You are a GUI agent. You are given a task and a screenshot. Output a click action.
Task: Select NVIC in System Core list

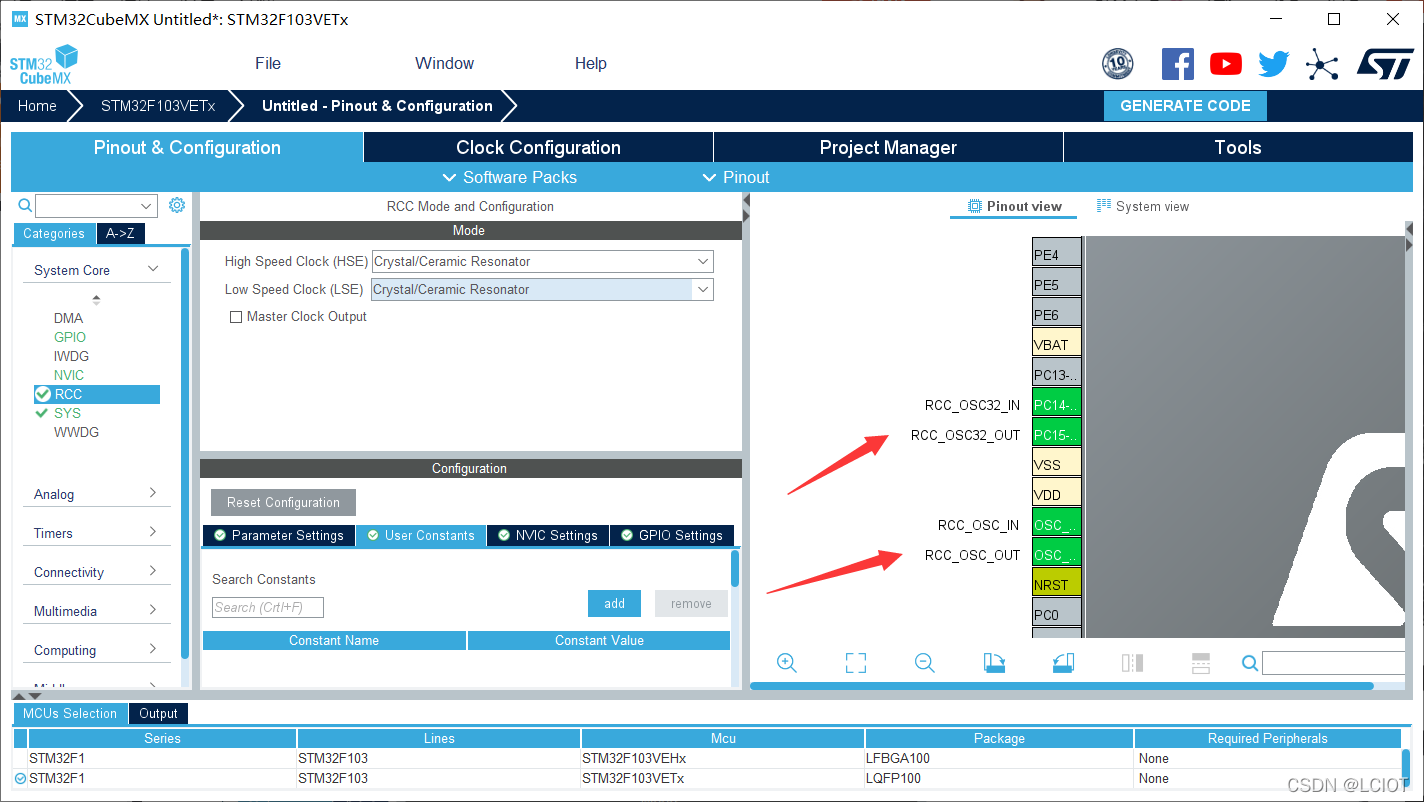(69, 375)
